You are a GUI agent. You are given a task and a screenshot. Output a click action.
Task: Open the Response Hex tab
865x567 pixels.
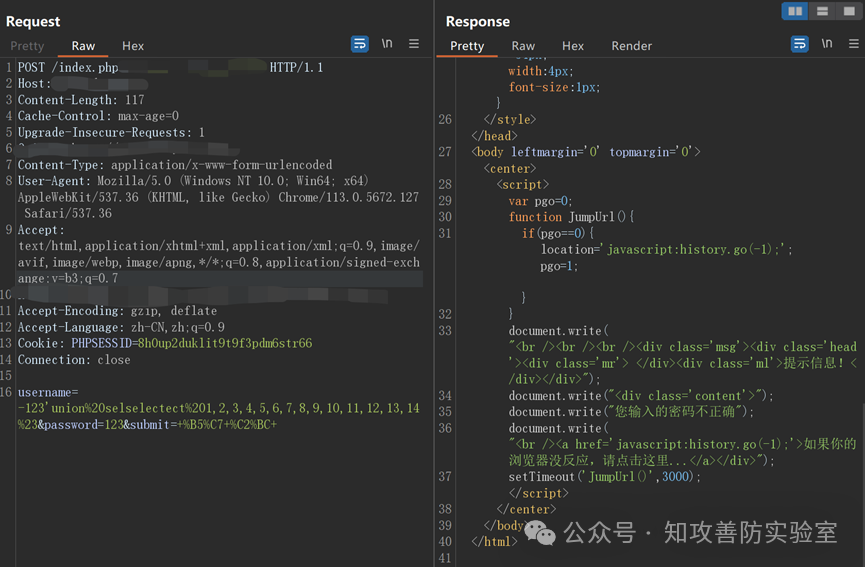pyautogui.click(x=573, y=46)
